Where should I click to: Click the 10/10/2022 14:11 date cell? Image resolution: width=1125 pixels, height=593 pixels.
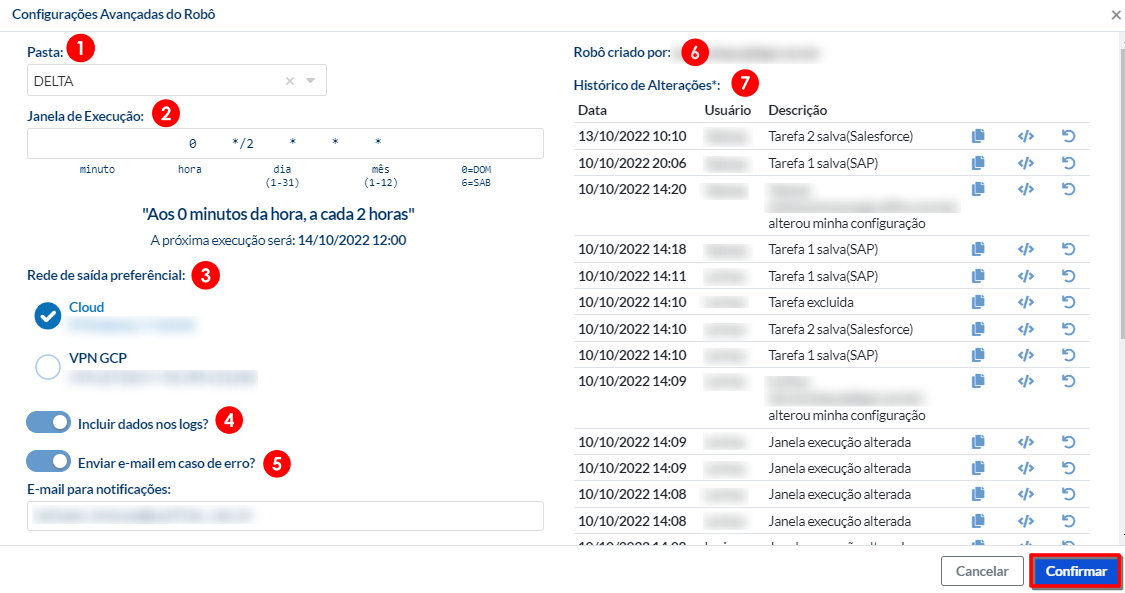click(632, 276)
